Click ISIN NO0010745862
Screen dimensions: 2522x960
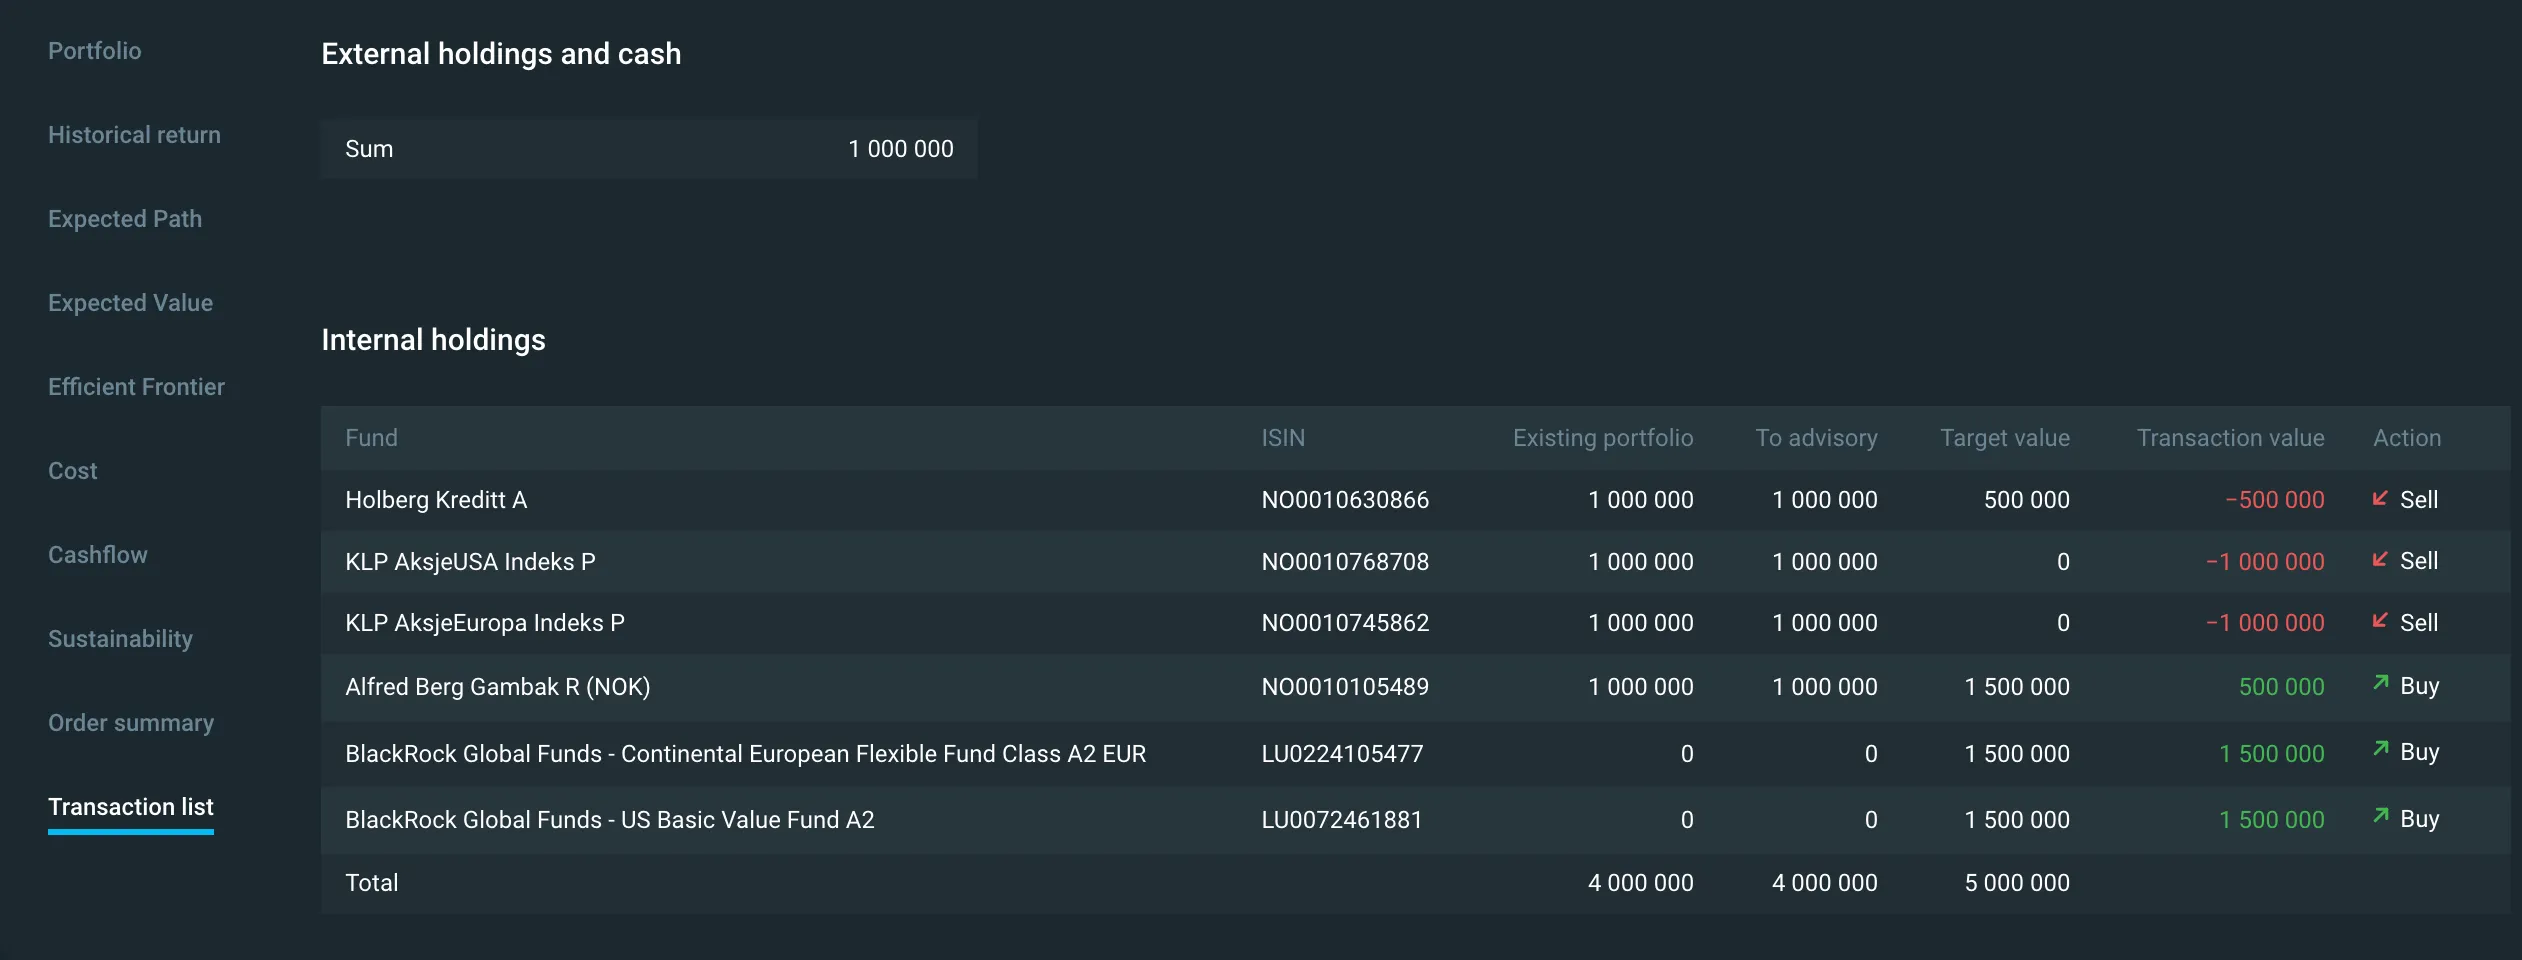tap(1345, 623)
